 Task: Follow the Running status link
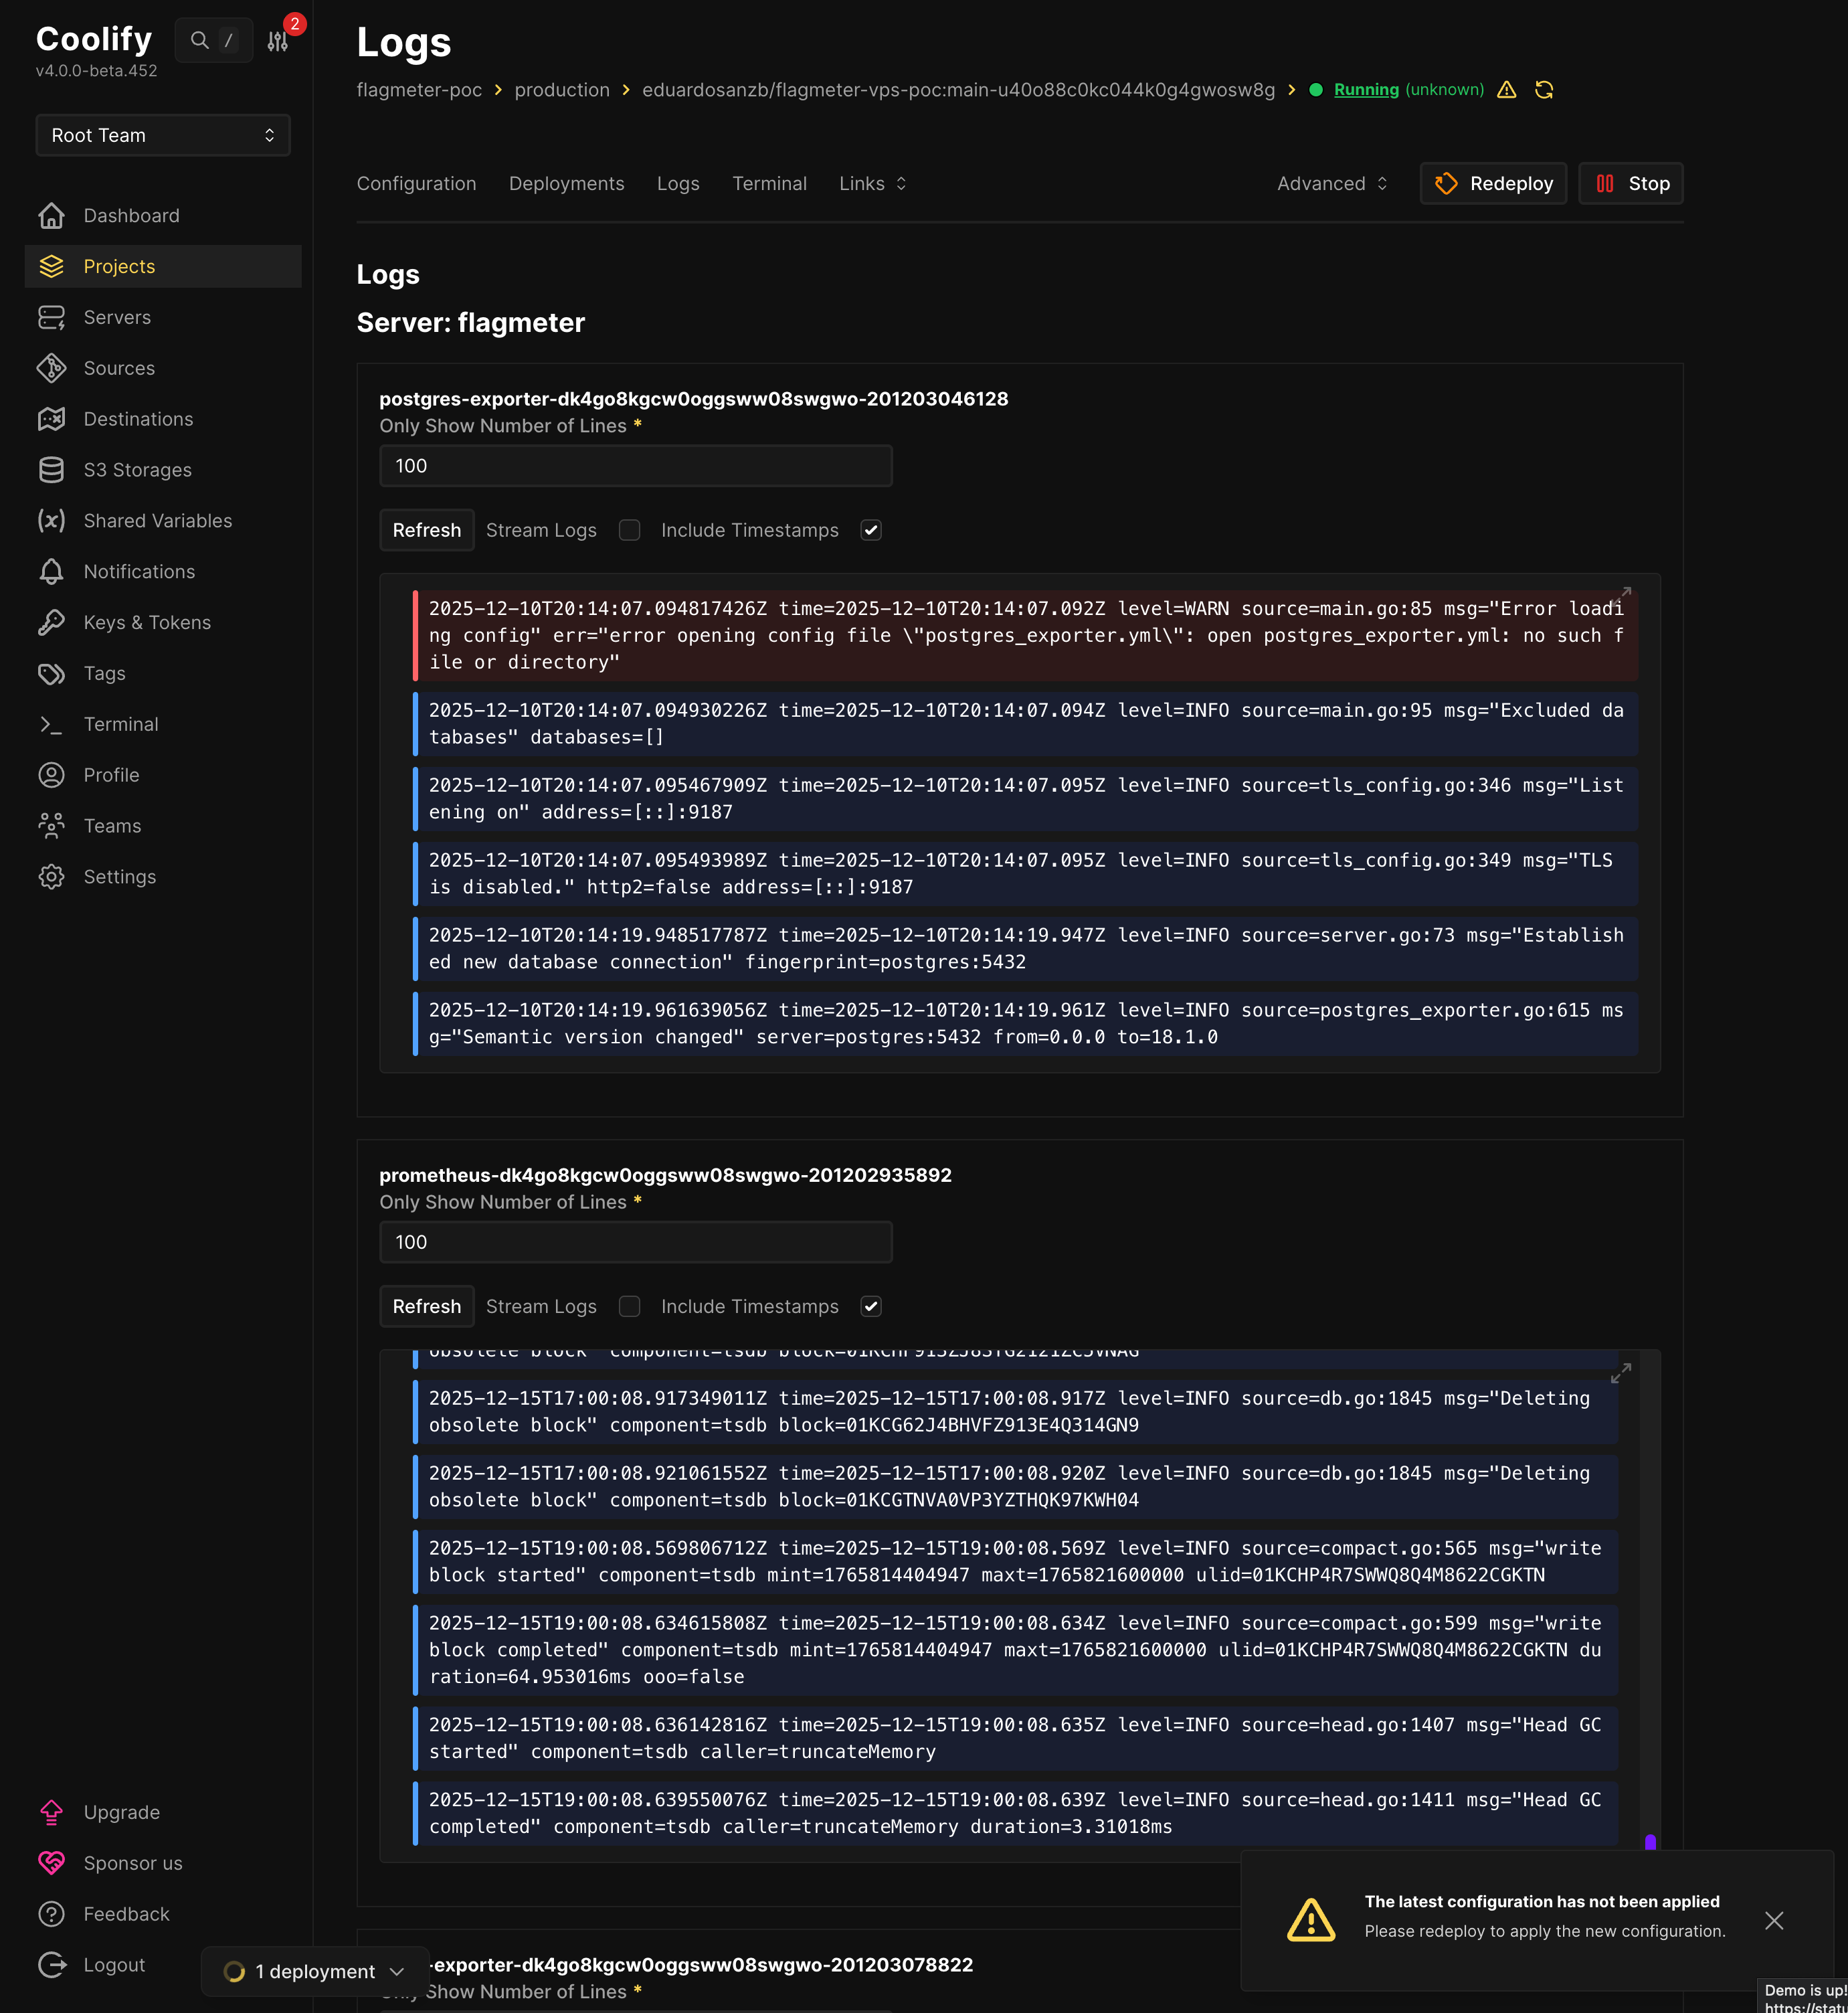pyautogui.click(x=1366, y=89)
